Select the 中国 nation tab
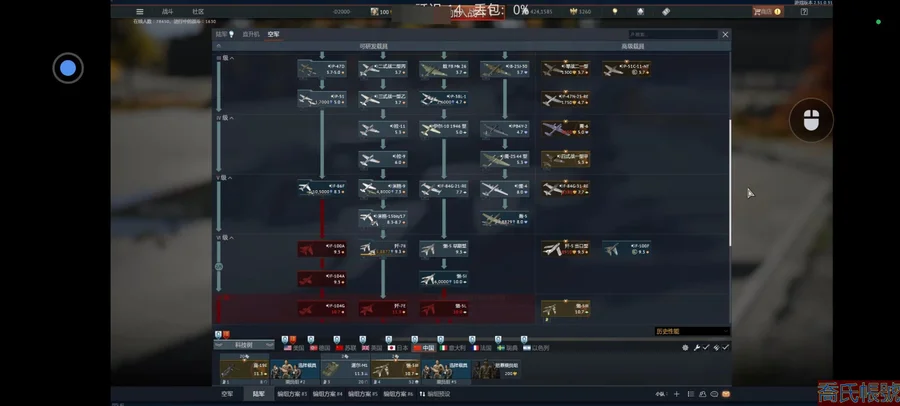Image resolution: width=900 pixels, height=406 pixels. click(425, 347)
